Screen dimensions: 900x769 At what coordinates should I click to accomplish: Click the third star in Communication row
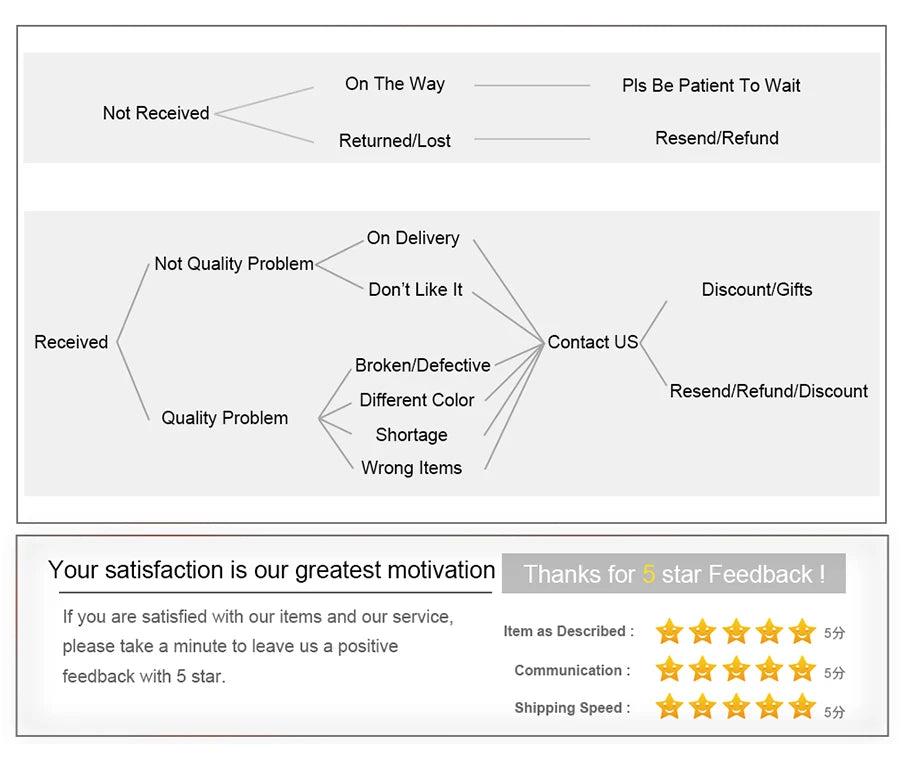[736, 669]
